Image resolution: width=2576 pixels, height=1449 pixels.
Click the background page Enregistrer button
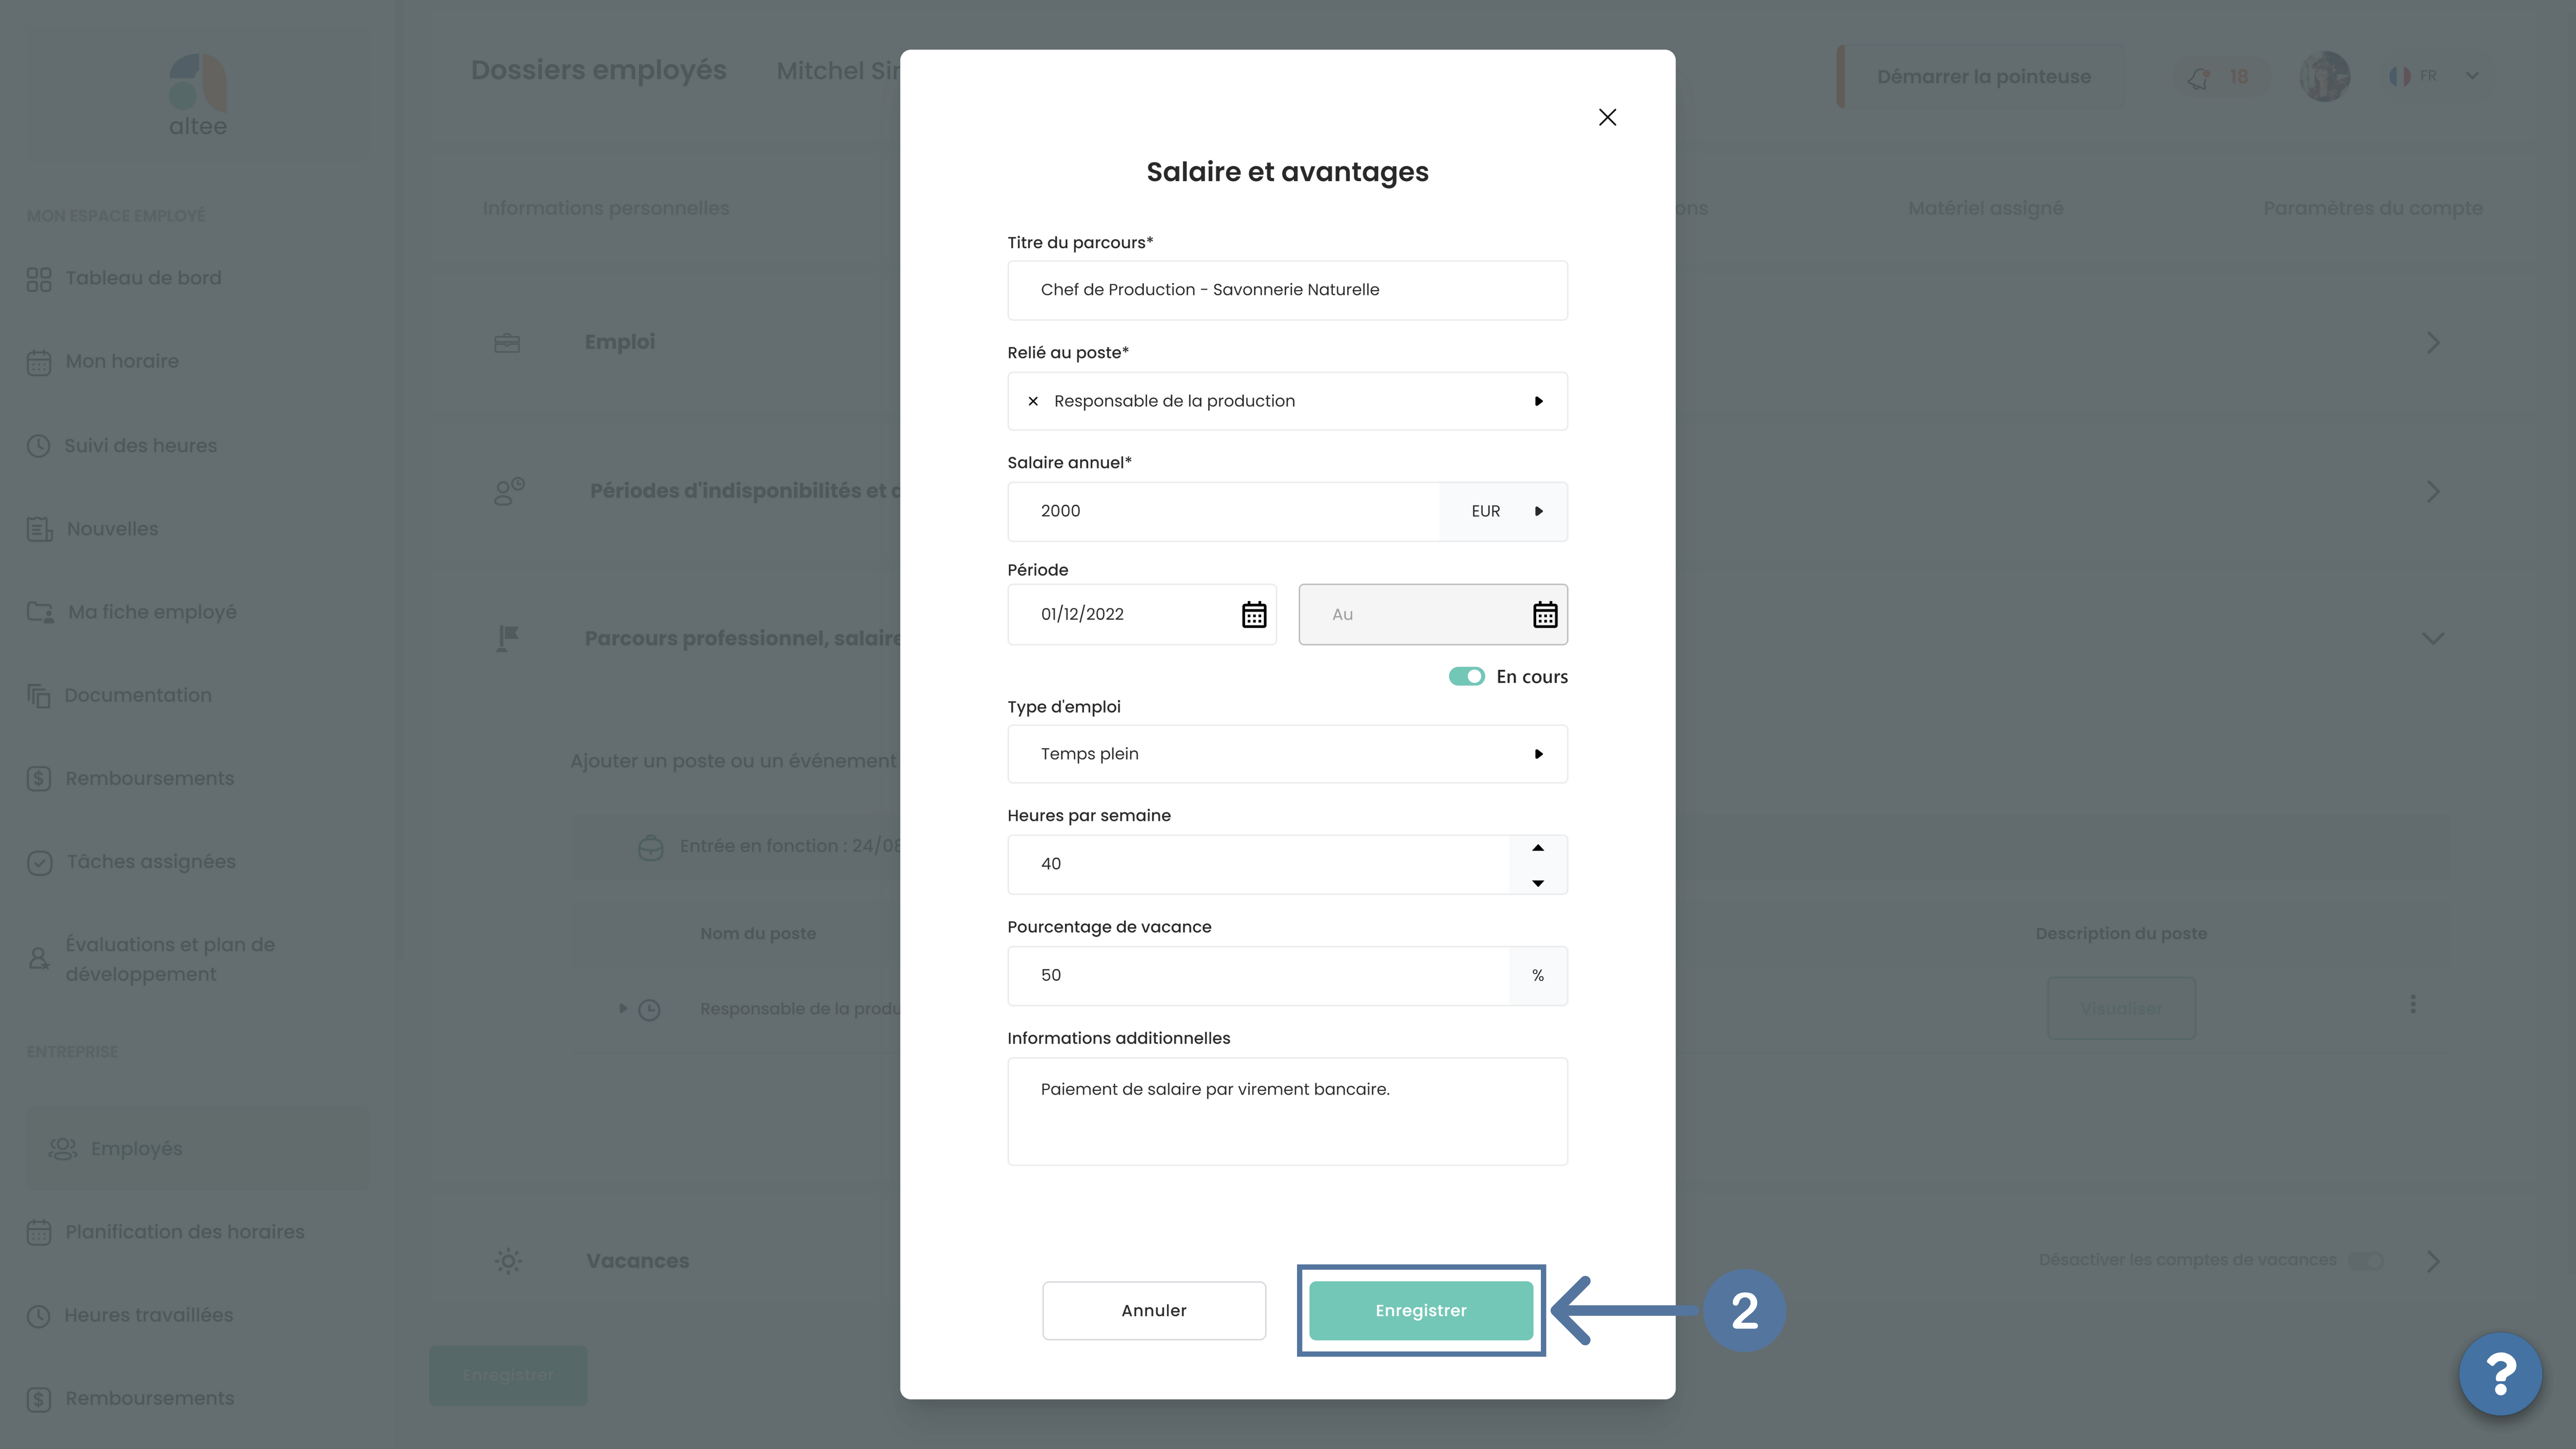point(508,1376)
